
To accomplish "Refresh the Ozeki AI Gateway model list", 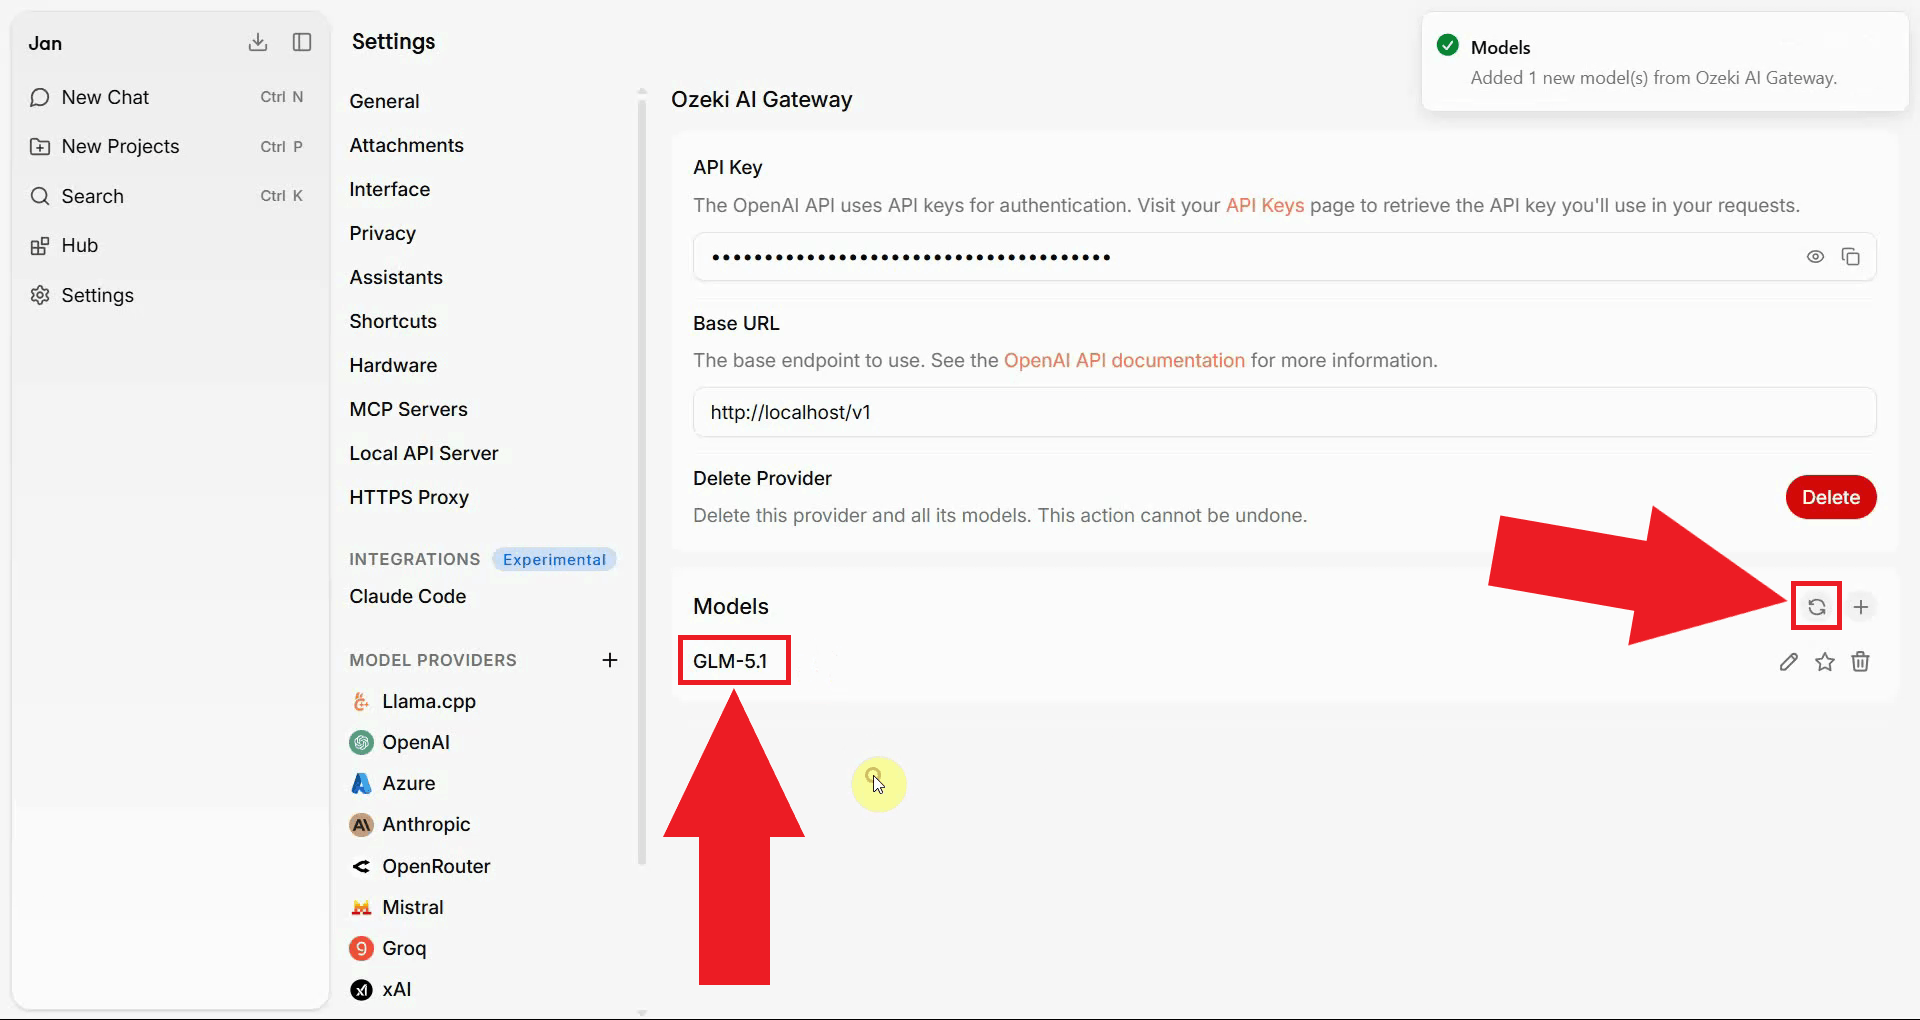I will (x=1816, y=606).
